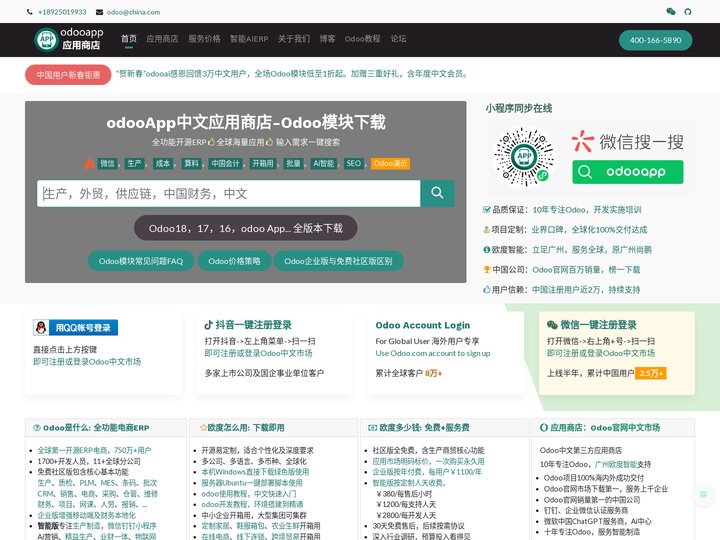This screenshot has height=540, width=720.
Task: Open 业界口碑，全球化100%交付达成 link
Action: 589,230
